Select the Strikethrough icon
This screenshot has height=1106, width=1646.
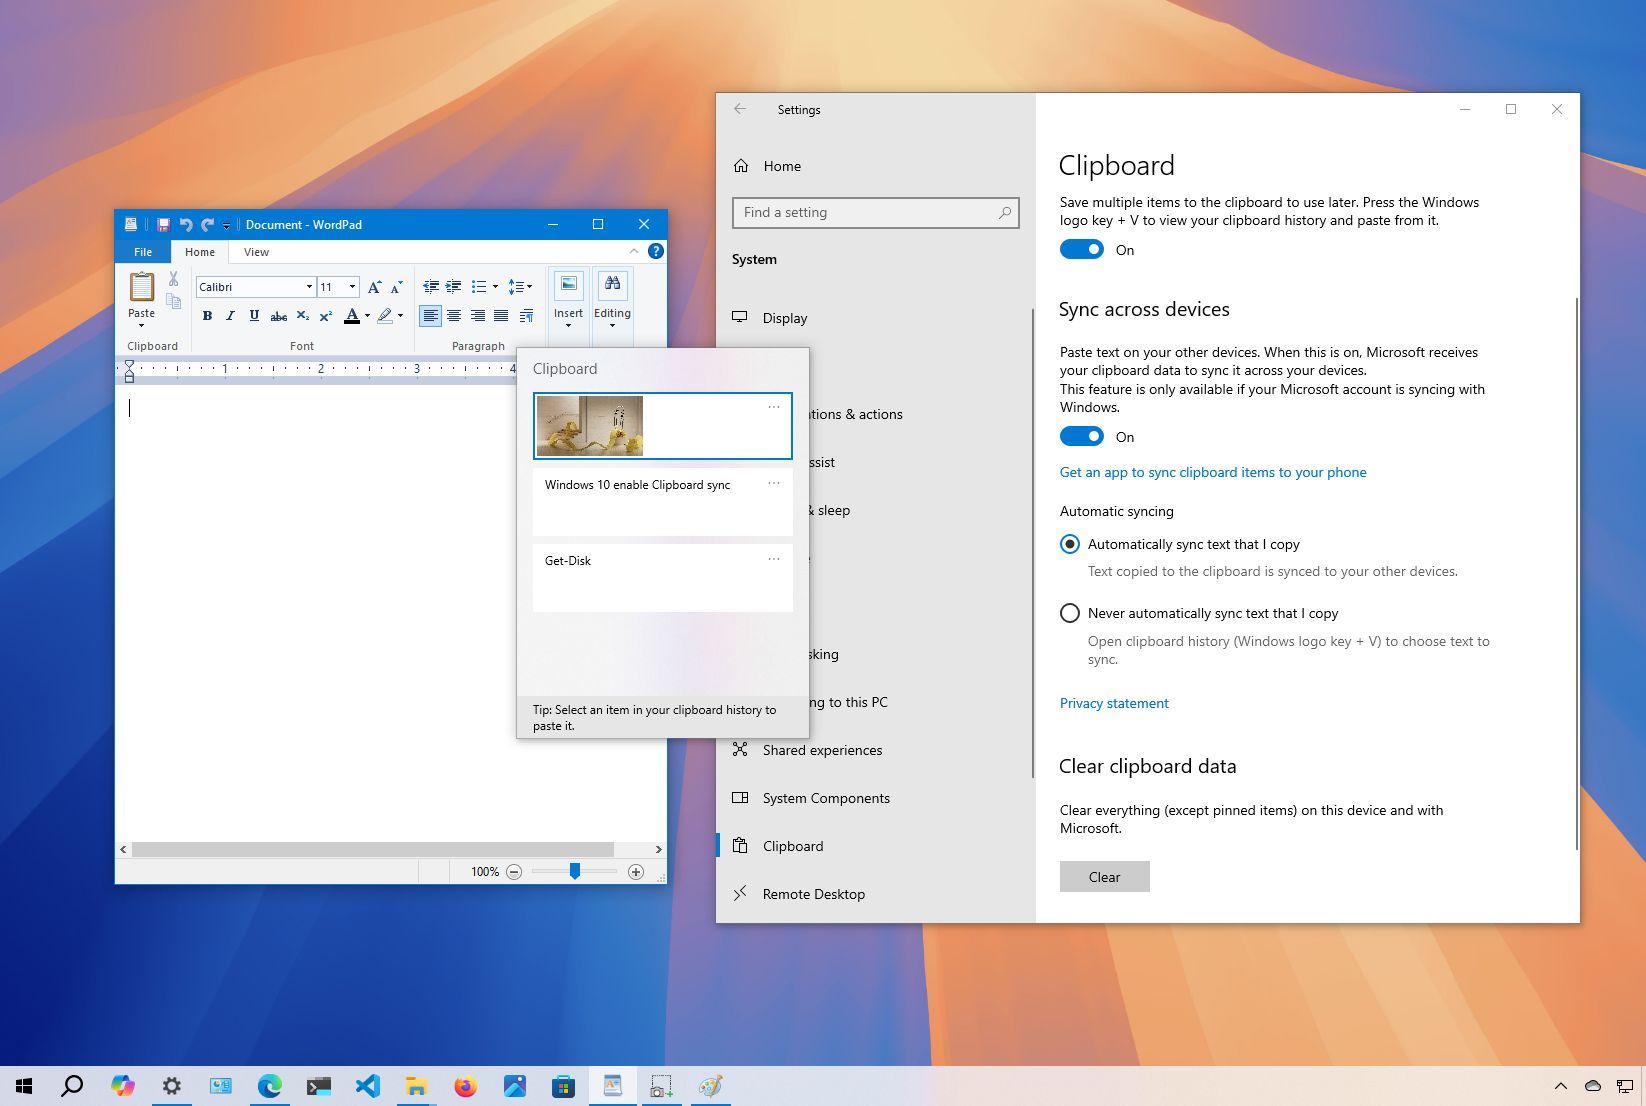coord(278,315)
